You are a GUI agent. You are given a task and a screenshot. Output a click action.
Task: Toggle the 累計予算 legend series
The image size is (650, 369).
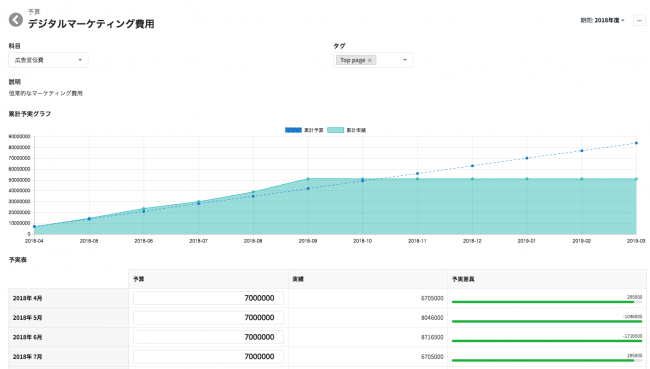[304, 130]
